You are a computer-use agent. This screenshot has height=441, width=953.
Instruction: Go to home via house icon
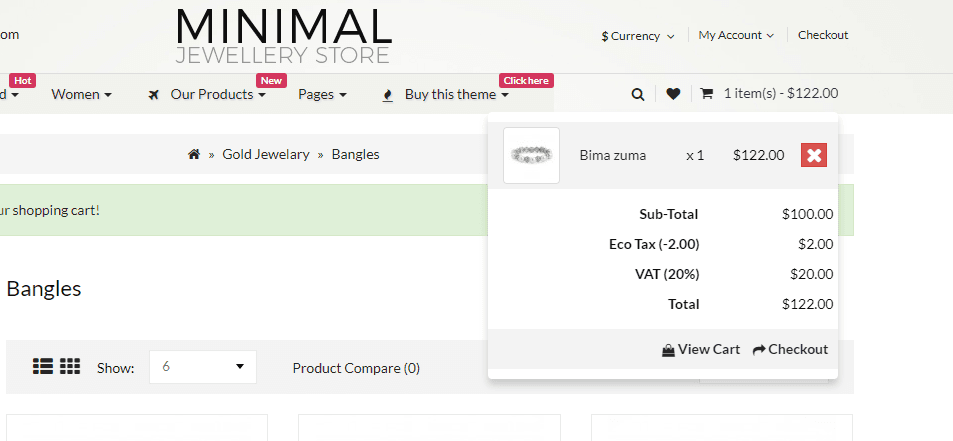[194, 154]
